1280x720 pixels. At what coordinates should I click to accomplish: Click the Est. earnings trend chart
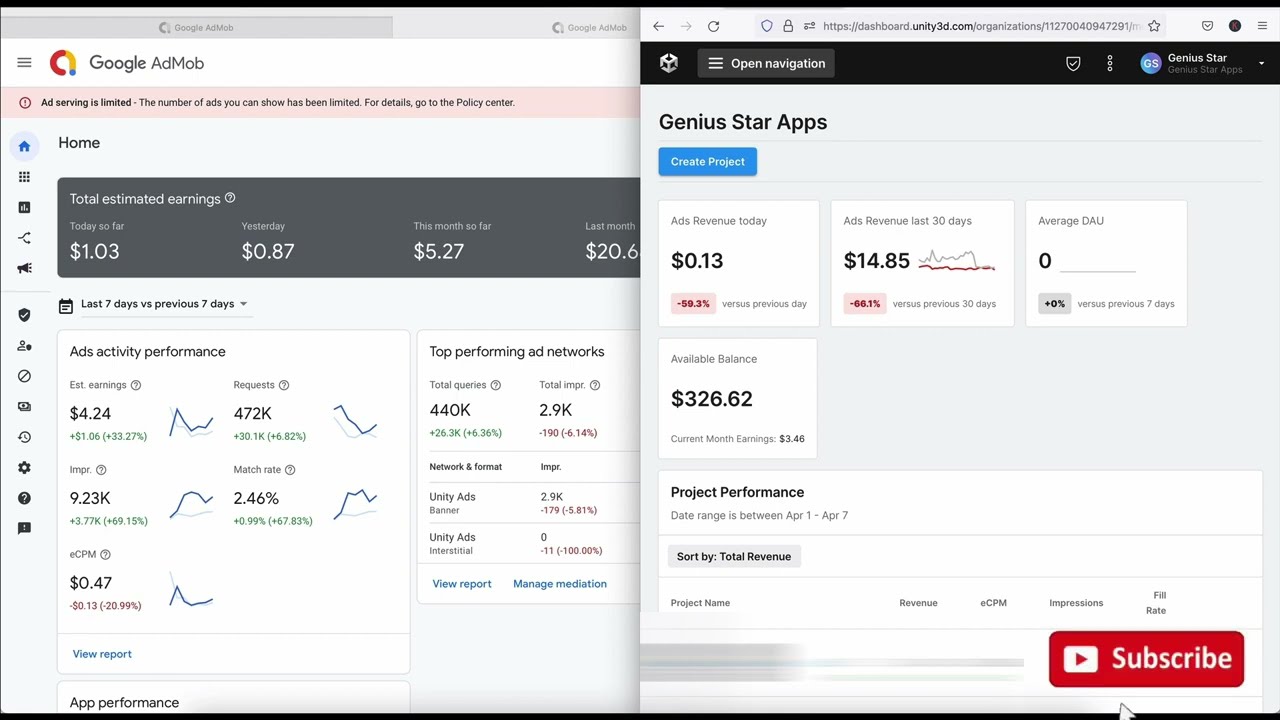[191, 422]
